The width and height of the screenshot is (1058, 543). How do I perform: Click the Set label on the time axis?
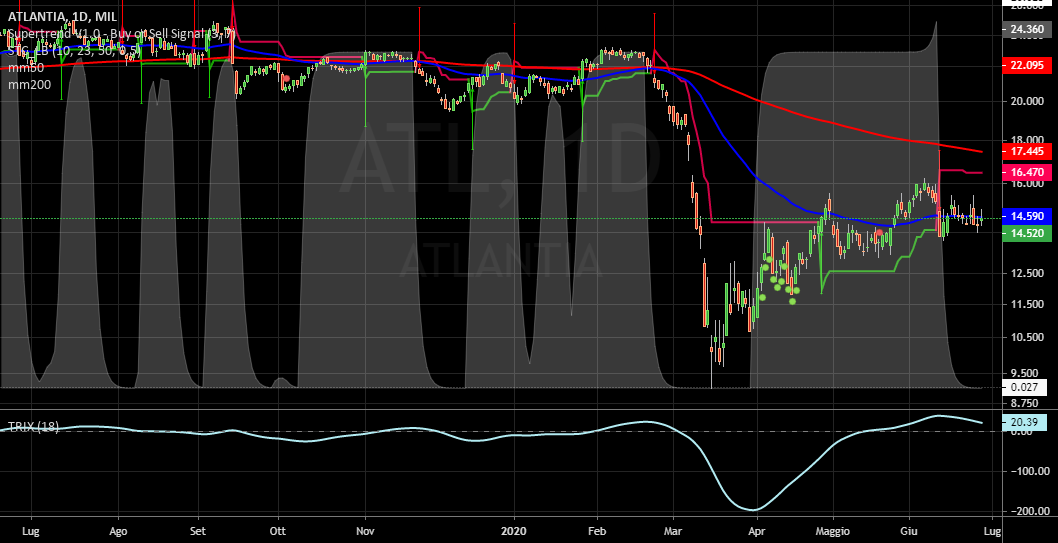pos(198,530)
